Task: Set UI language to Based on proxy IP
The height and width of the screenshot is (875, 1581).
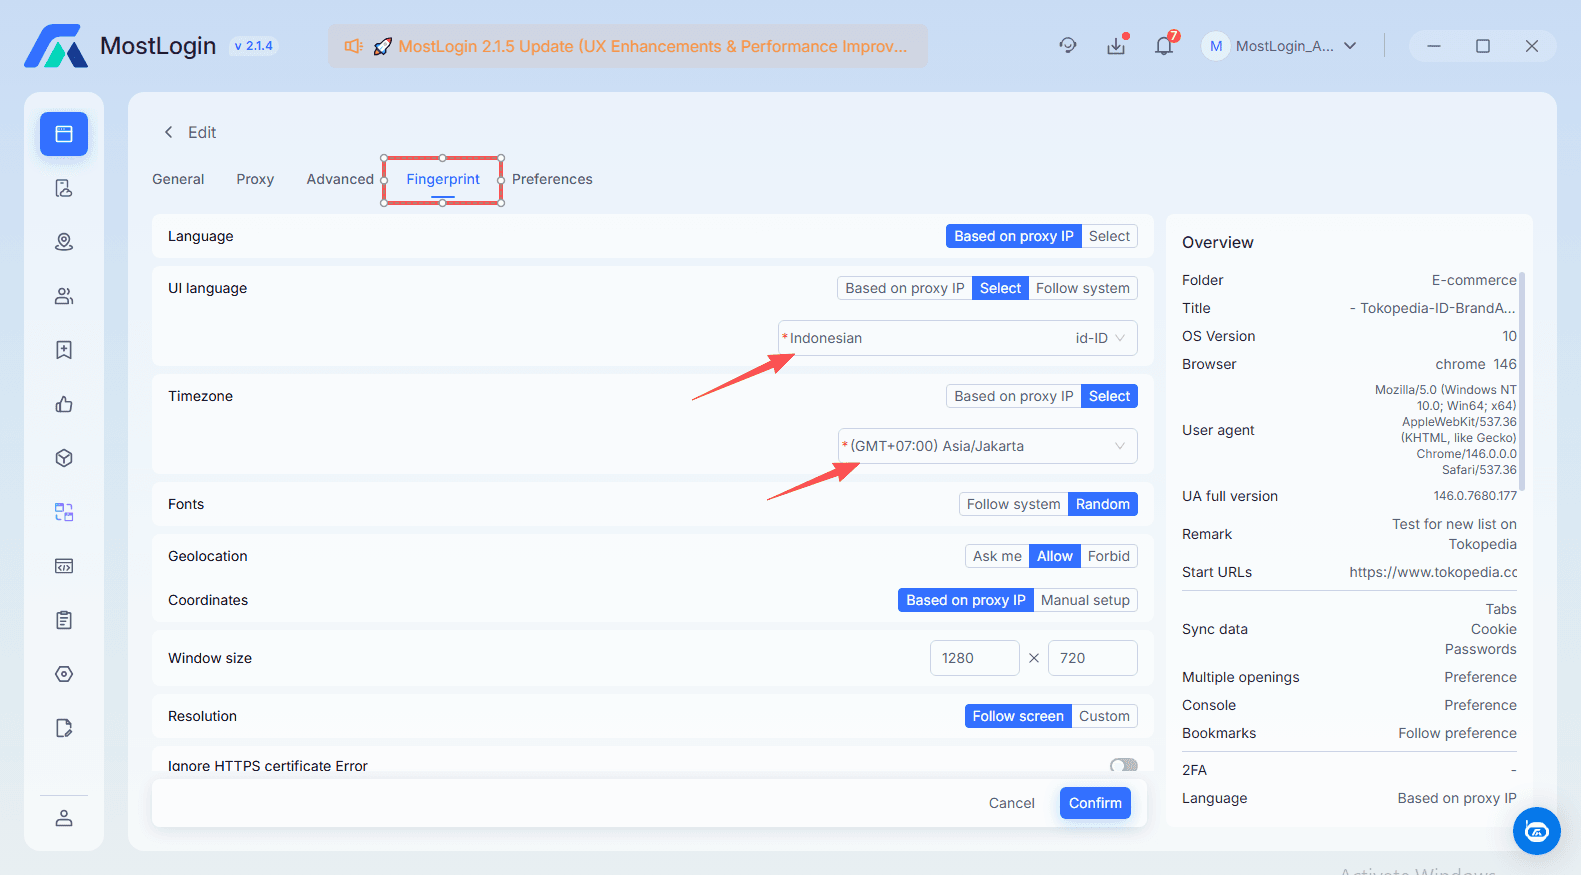Action: pos(905,288)
